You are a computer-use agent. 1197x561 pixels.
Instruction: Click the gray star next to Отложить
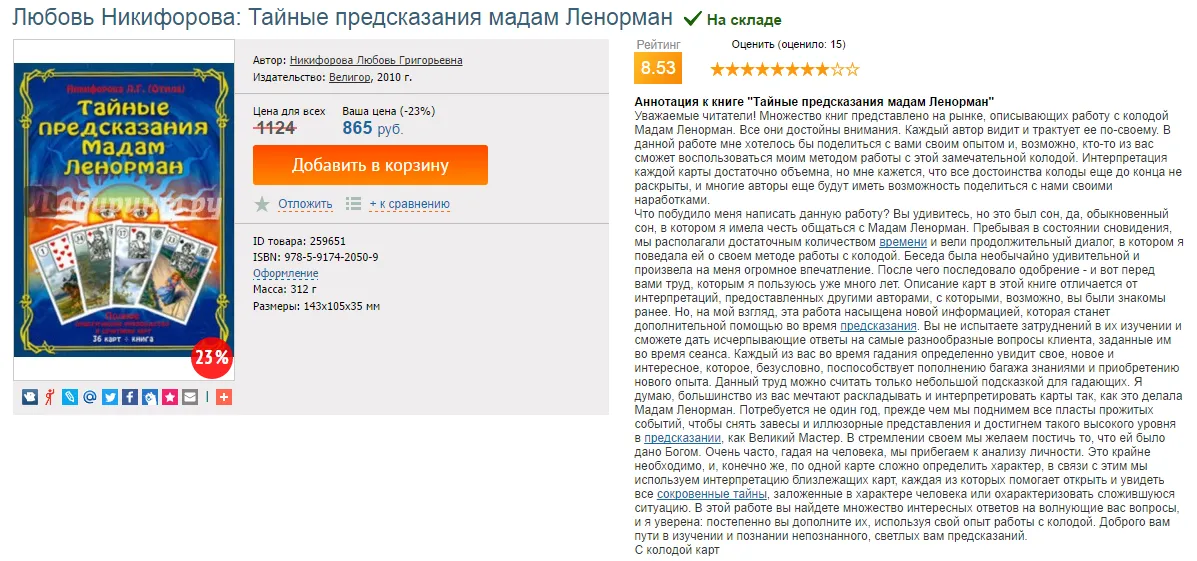coord(262,204)
